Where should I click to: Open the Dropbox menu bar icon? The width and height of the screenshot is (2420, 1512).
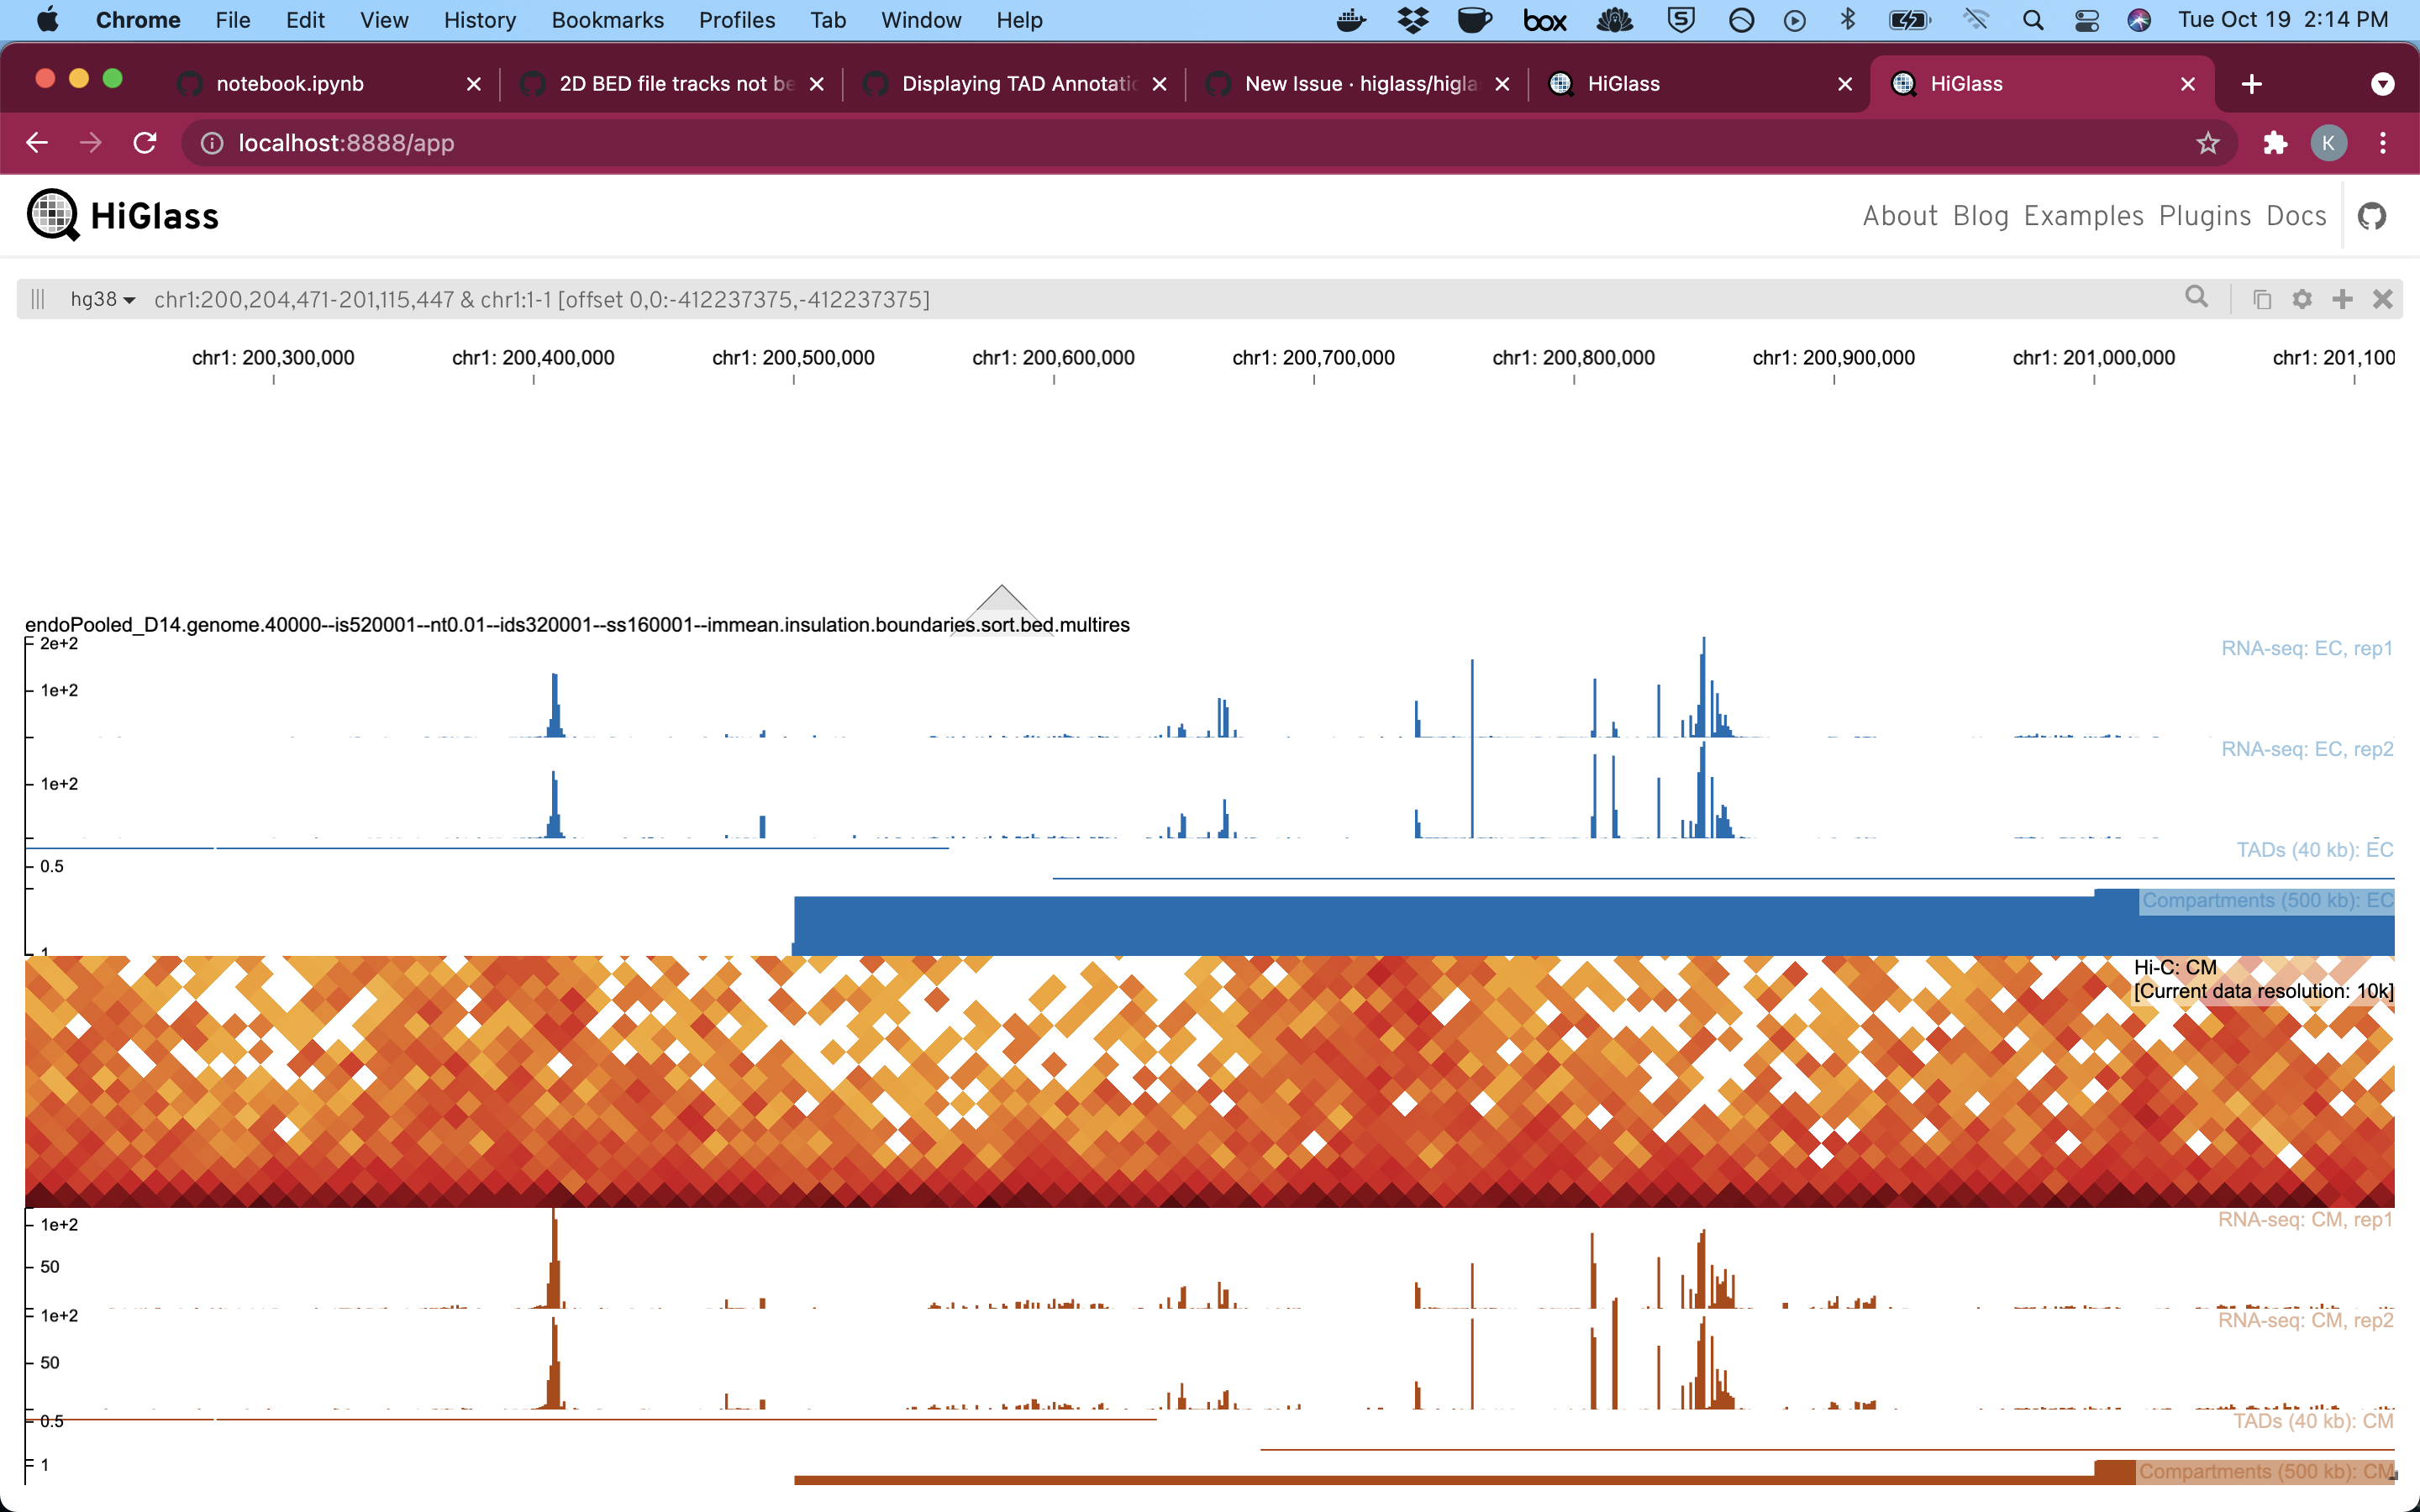[1413, 19]
